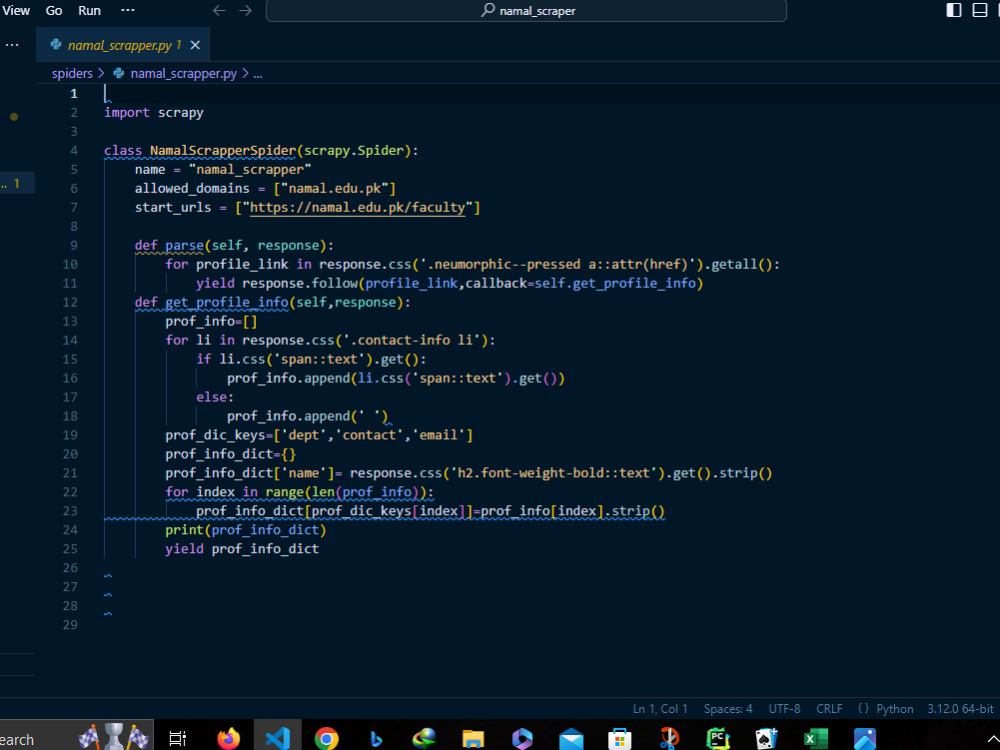The height and width of the screenshot is (750, 1000).
Task: Click the NamalScrapperSpider class name
Action: pos(223,151)
